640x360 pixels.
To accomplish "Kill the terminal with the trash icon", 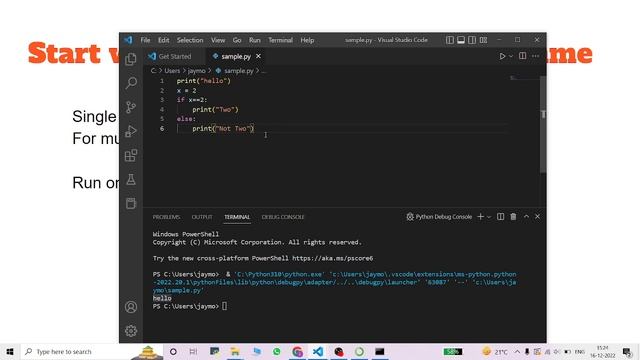I will 513,217.
